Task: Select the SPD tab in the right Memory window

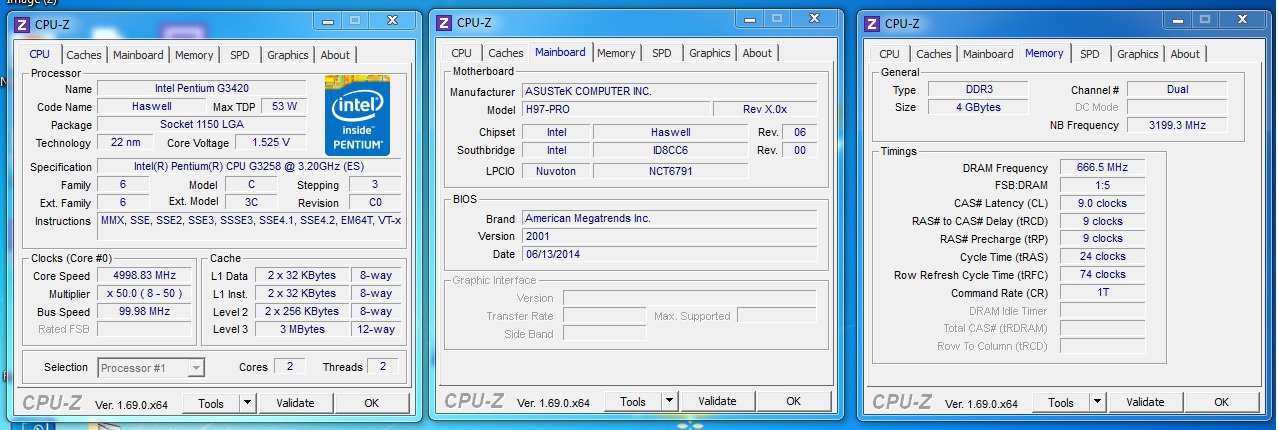Action: pyautogui.click(x=1090, y=54)
